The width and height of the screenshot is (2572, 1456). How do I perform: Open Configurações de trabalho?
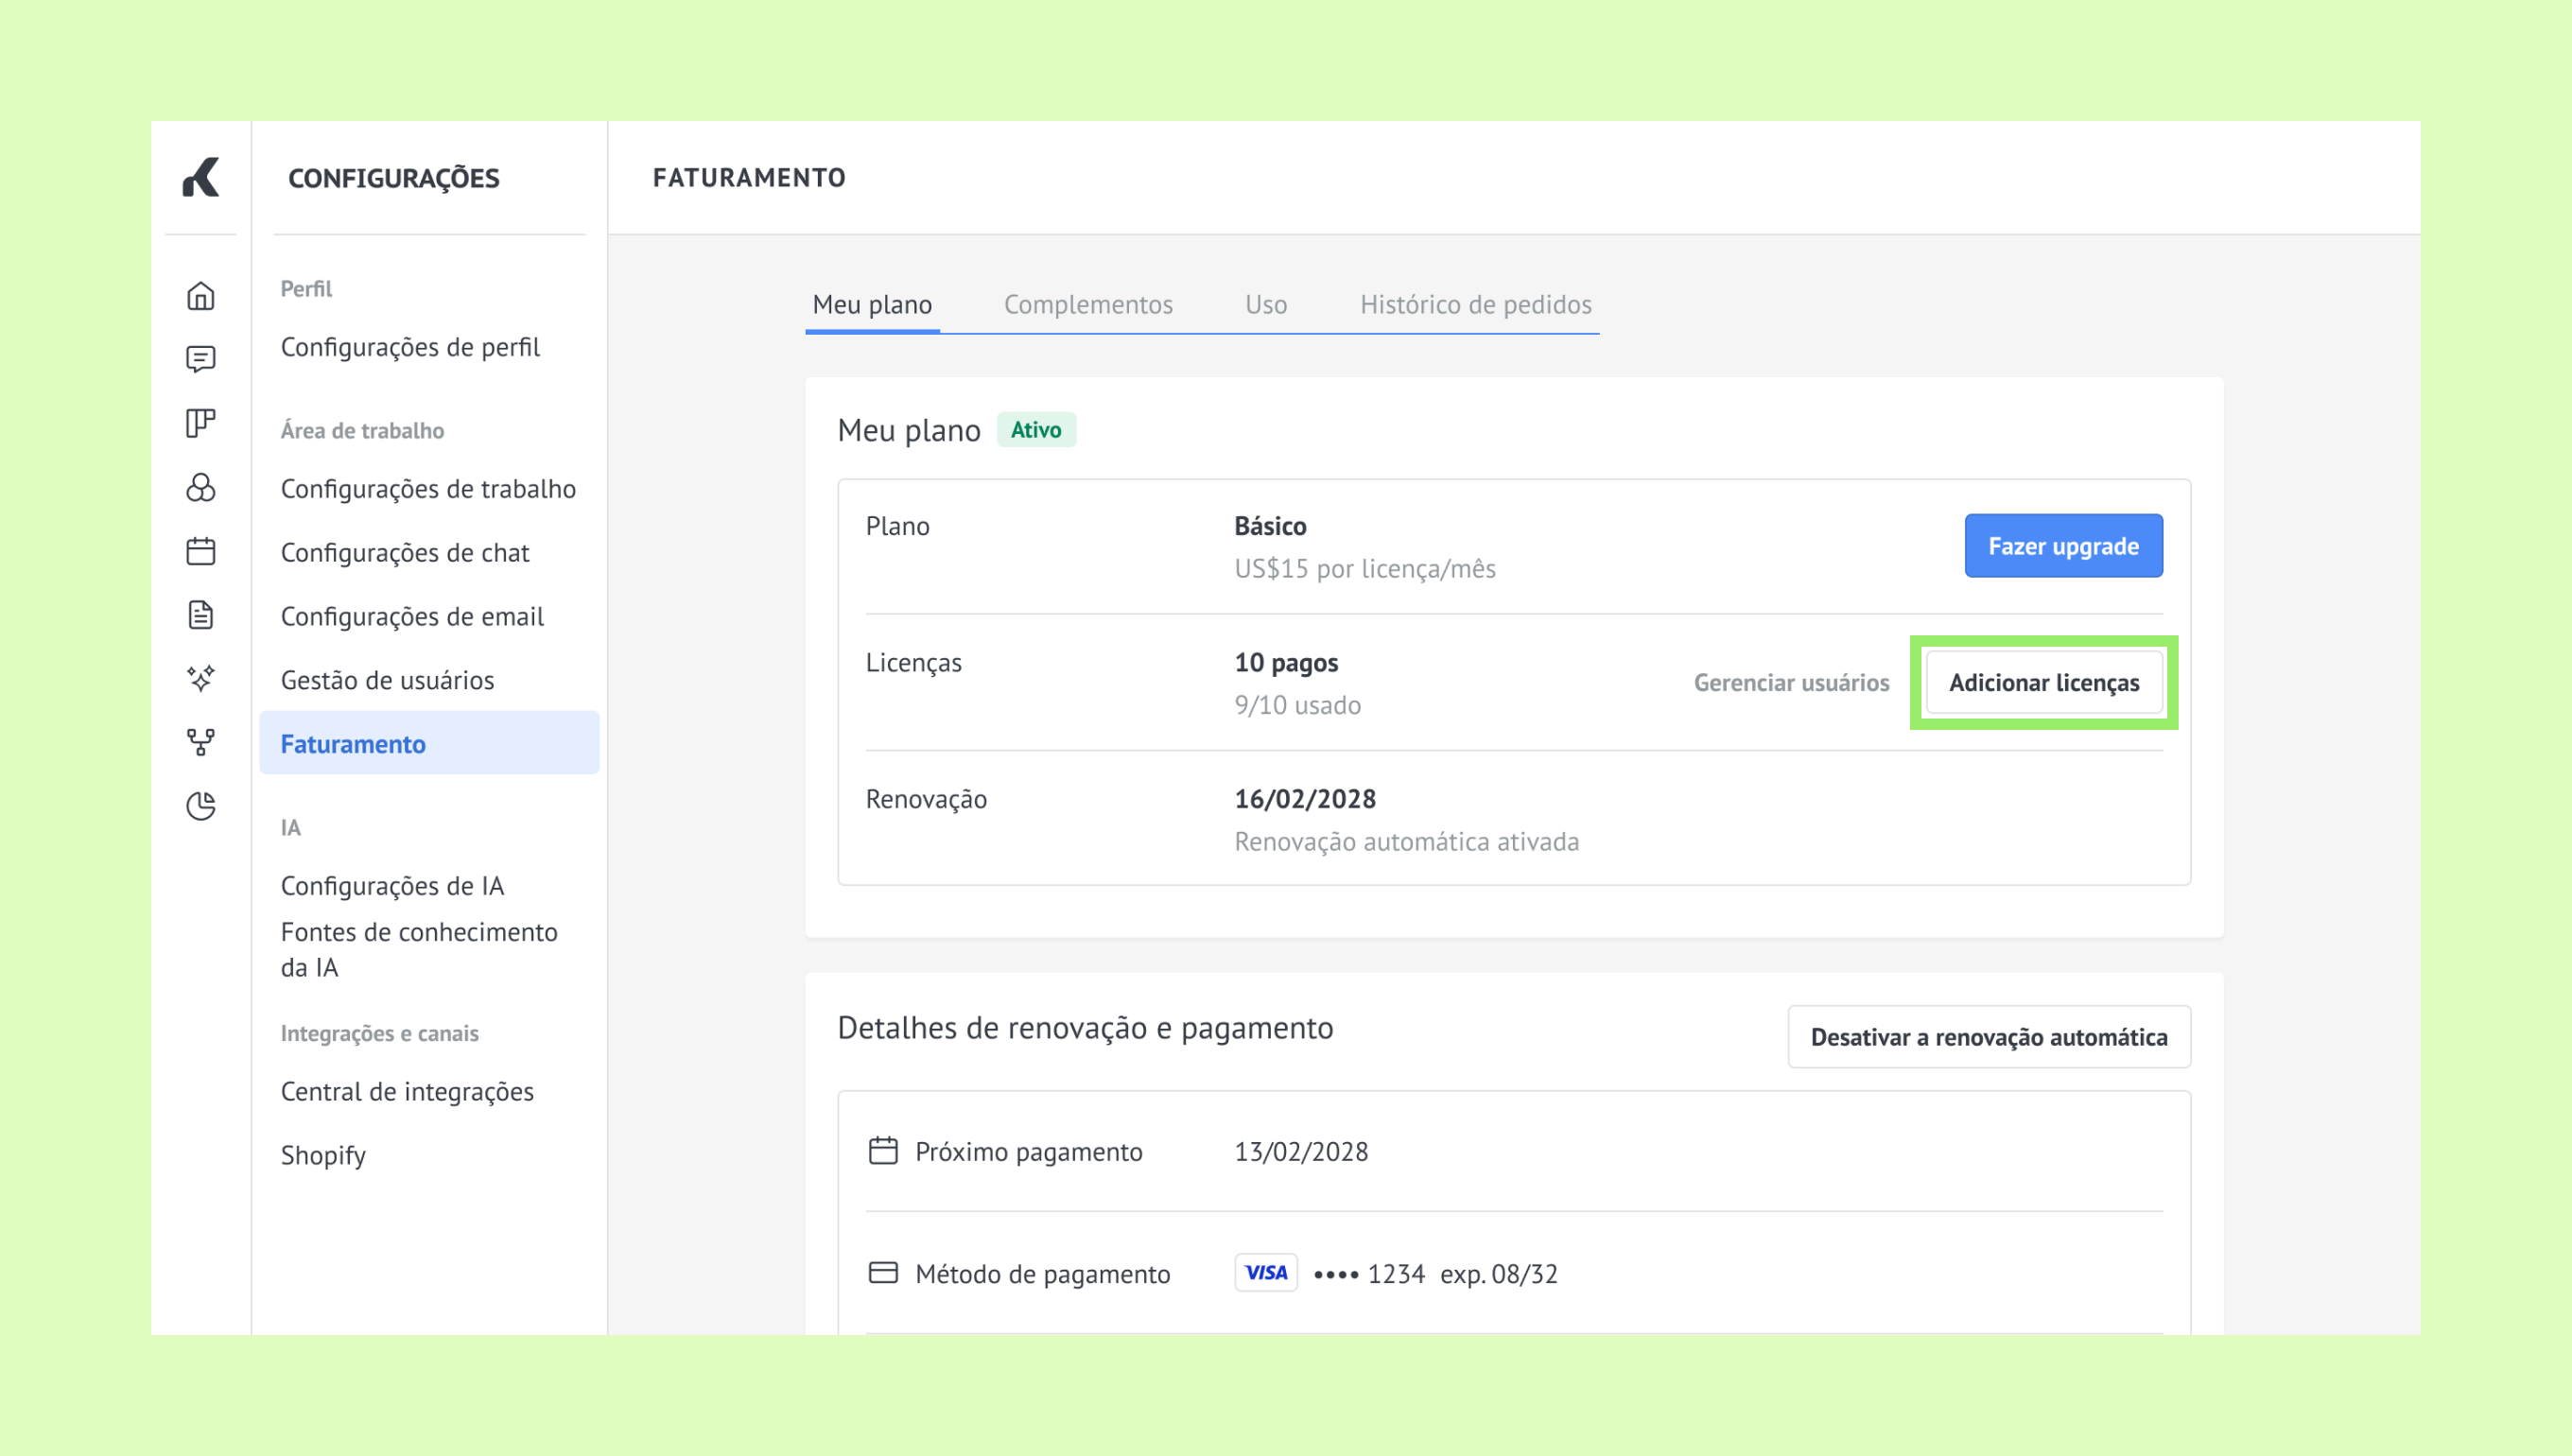[x=428, y=489]
